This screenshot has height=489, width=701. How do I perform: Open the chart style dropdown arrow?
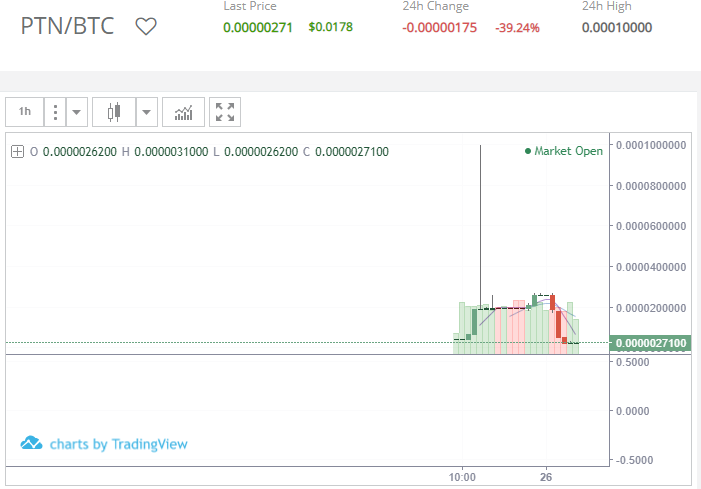pyautogui.click(x=146, y=112)
